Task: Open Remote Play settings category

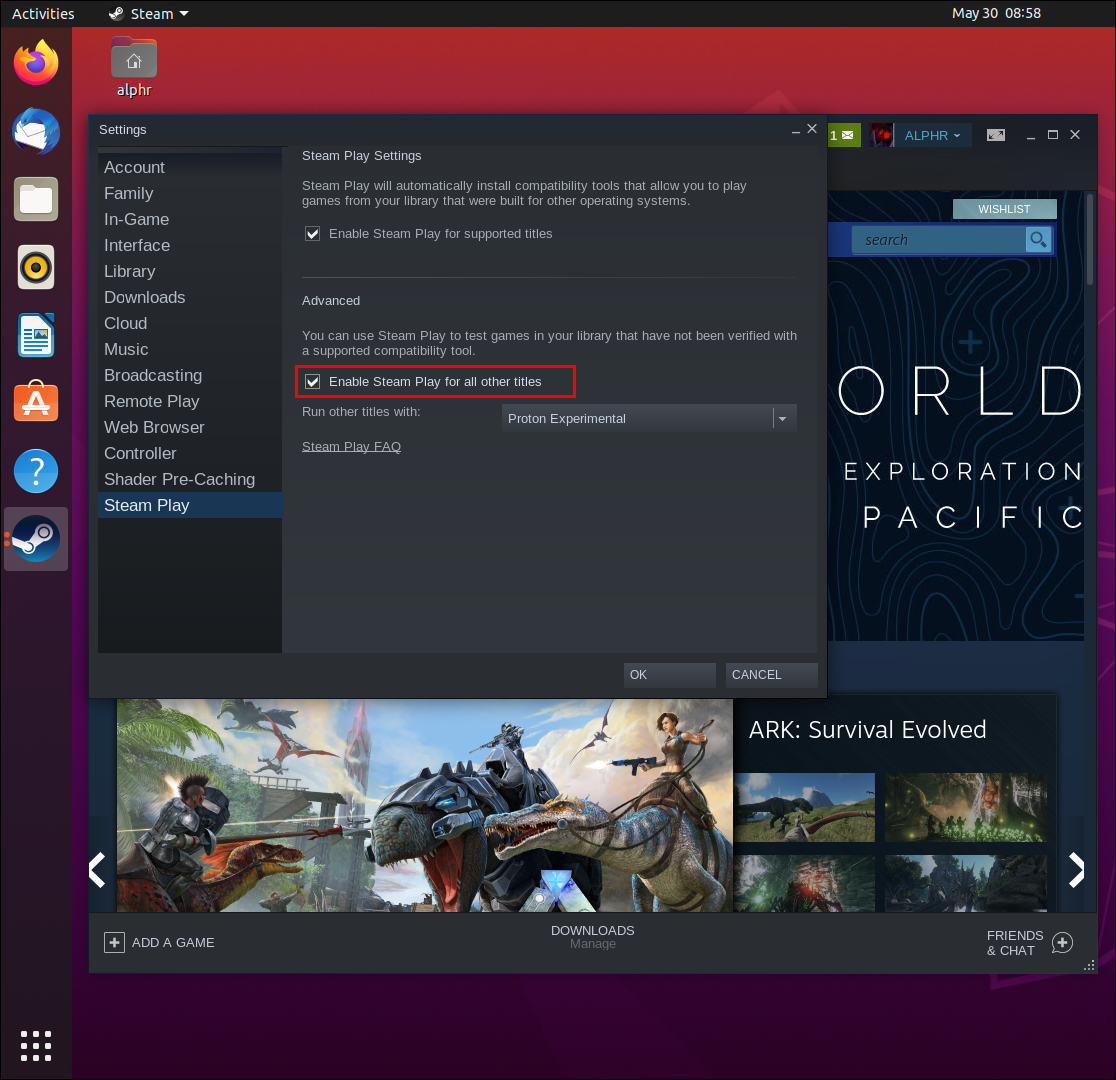Action: (190, 401)
